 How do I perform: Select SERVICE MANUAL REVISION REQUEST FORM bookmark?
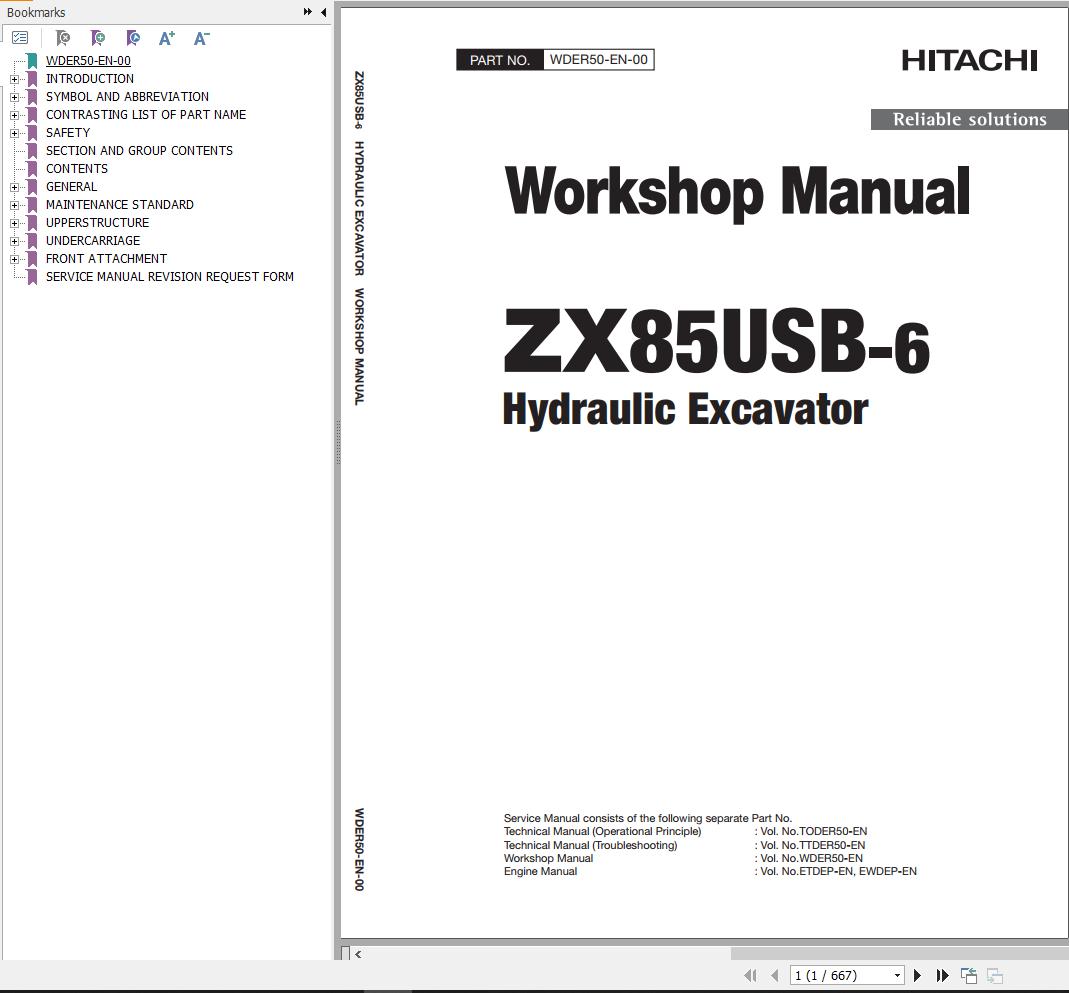pos(170,277)
